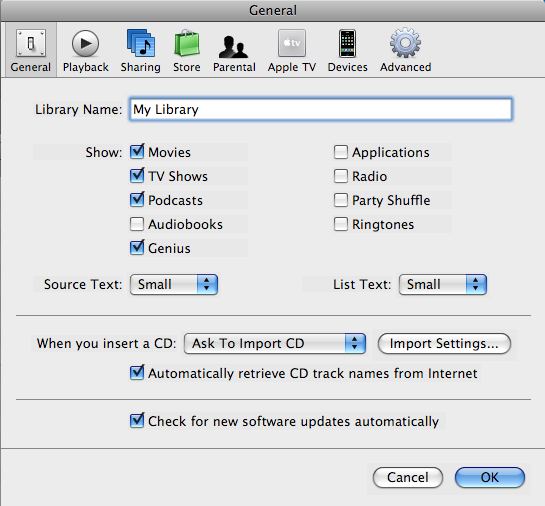Show the Devices iPhone icon pane
545x506 pixels.
347,51
